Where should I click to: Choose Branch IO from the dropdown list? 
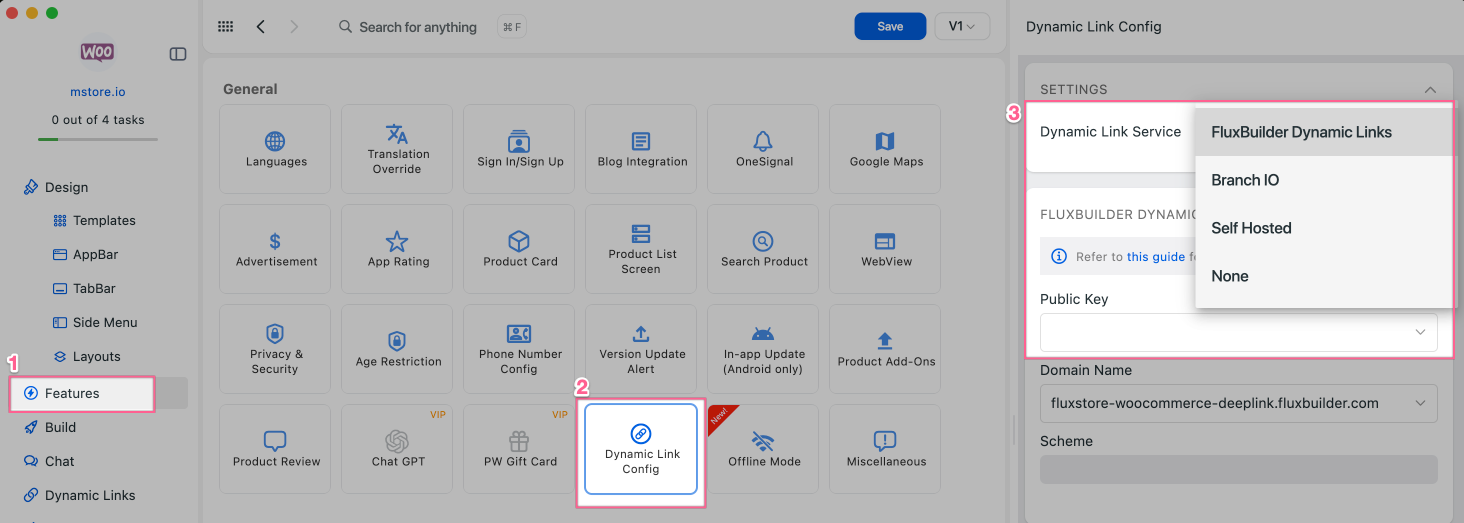click(x=1245, y=180)
